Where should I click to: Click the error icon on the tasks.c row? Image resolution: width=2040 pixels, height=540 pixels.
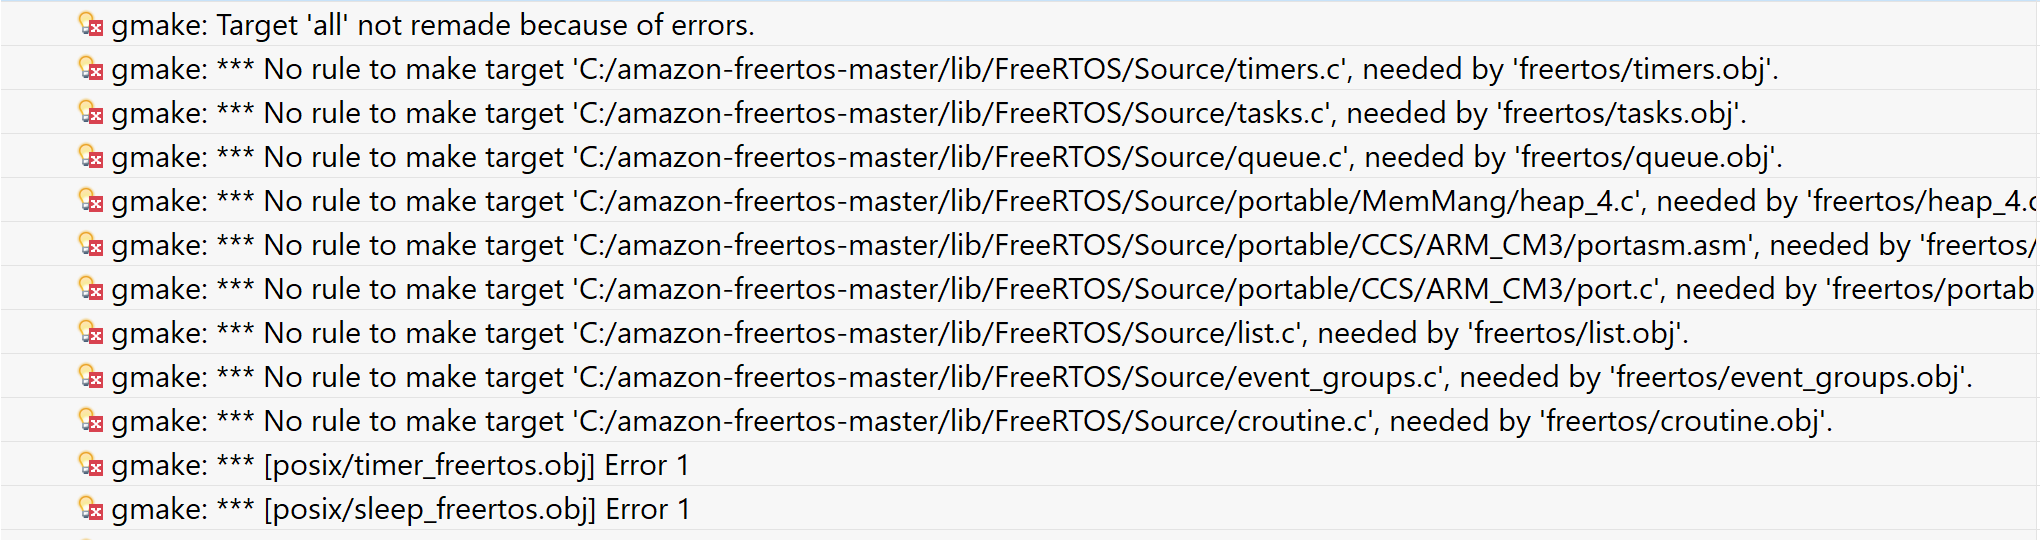tap(91, 113)
